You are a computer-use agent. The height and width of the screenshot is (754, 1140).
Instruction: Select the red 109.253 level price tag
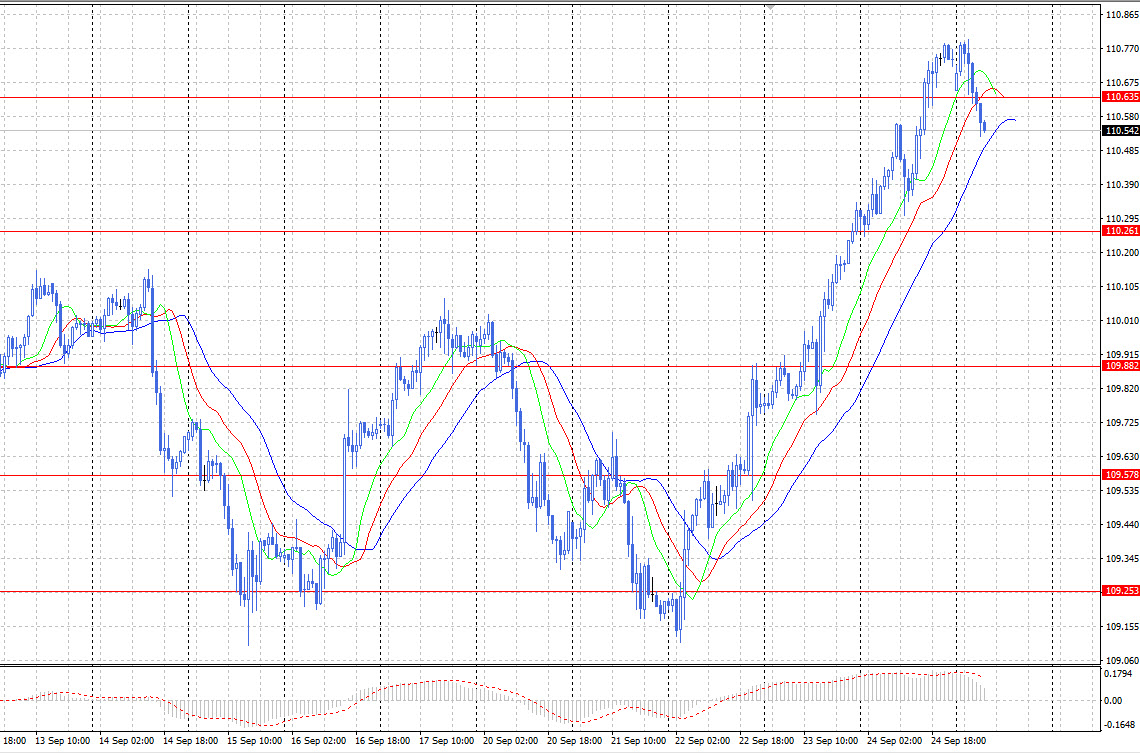tap(1121, 591)
